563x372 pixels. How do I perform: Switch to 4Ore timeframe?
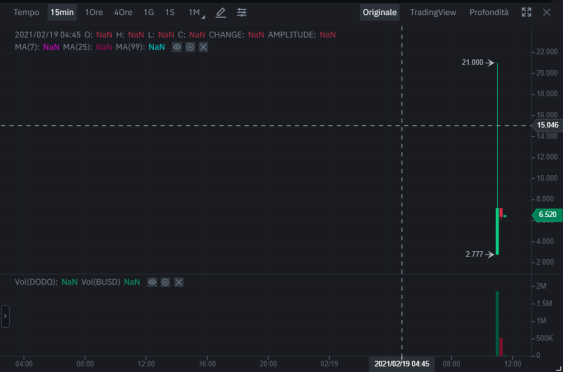click(123, 13)
